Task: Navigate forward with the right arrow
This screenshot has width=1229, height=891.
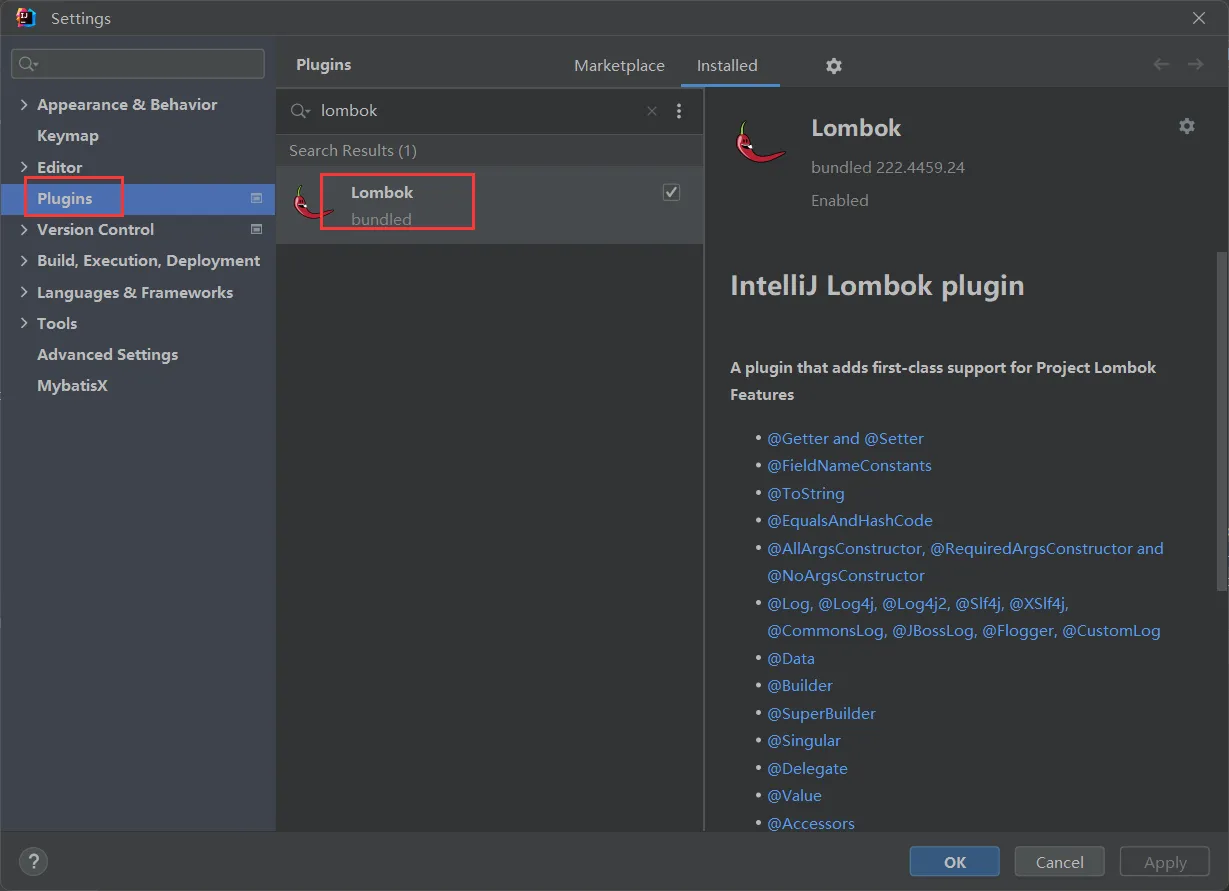Action: pyautogui.click(x=1195, y=65)
